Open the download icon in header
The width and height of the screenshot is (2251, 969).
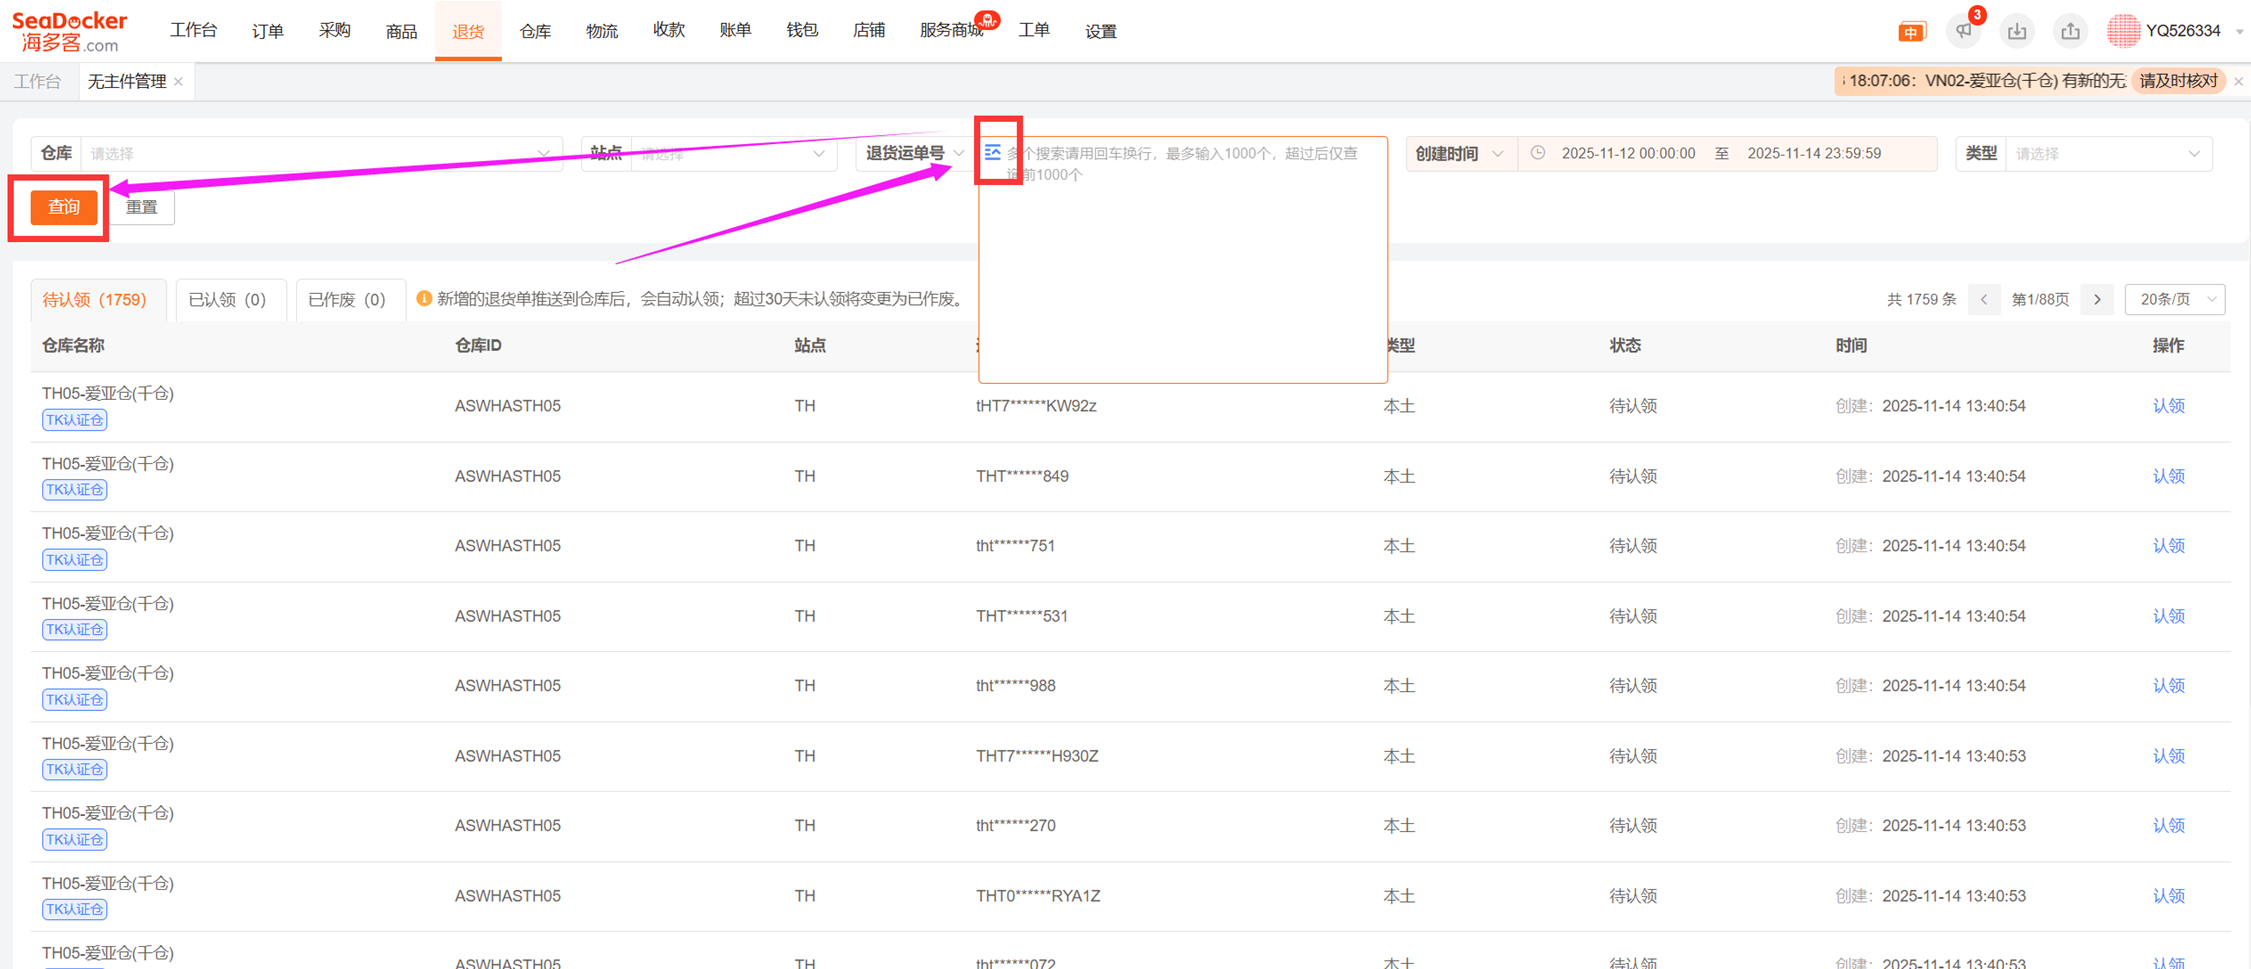(2017, 31)
